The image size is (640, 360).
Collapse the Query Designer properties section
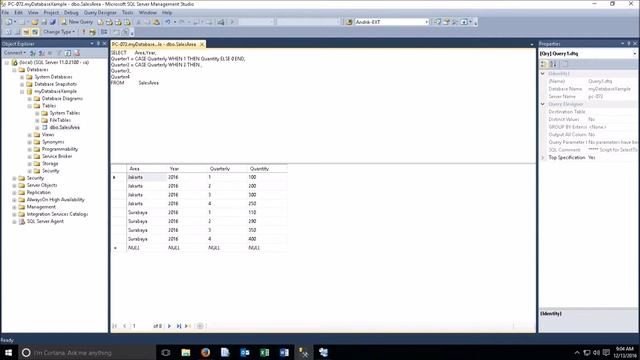click(x=543, y=104)
